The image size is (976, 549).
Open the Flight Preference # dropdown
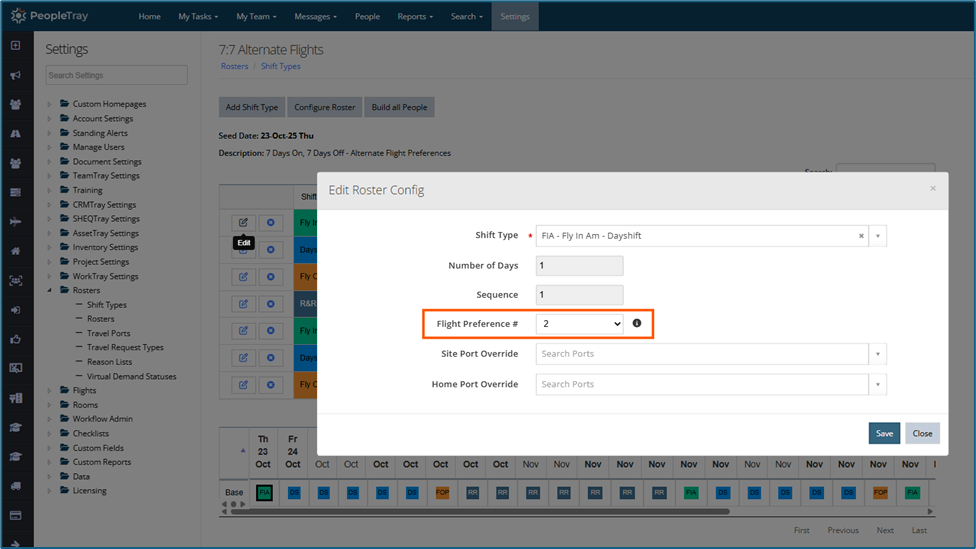click(580, 324)
